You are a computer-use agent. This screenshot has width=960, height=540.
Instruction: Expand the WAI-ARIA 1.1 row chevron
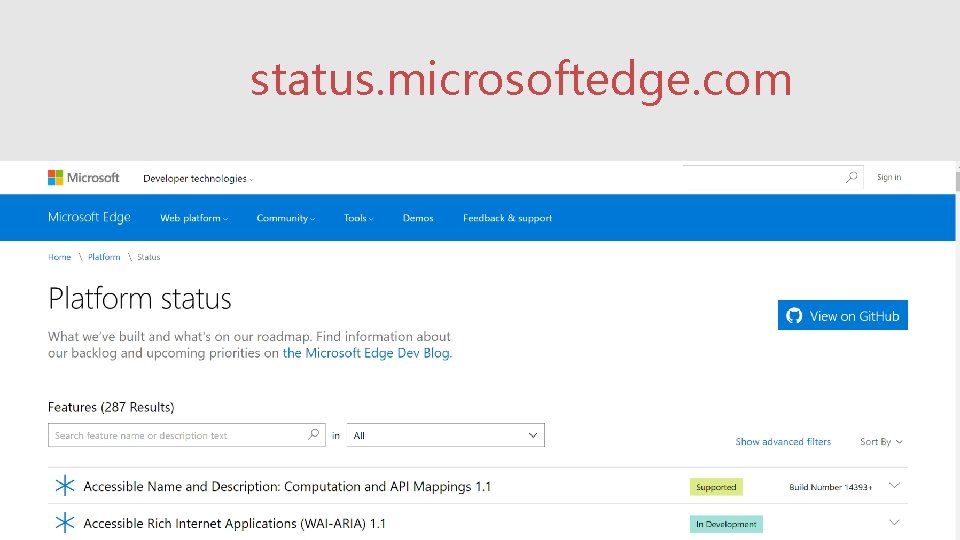pyautogui.click(x=894, y=522)
